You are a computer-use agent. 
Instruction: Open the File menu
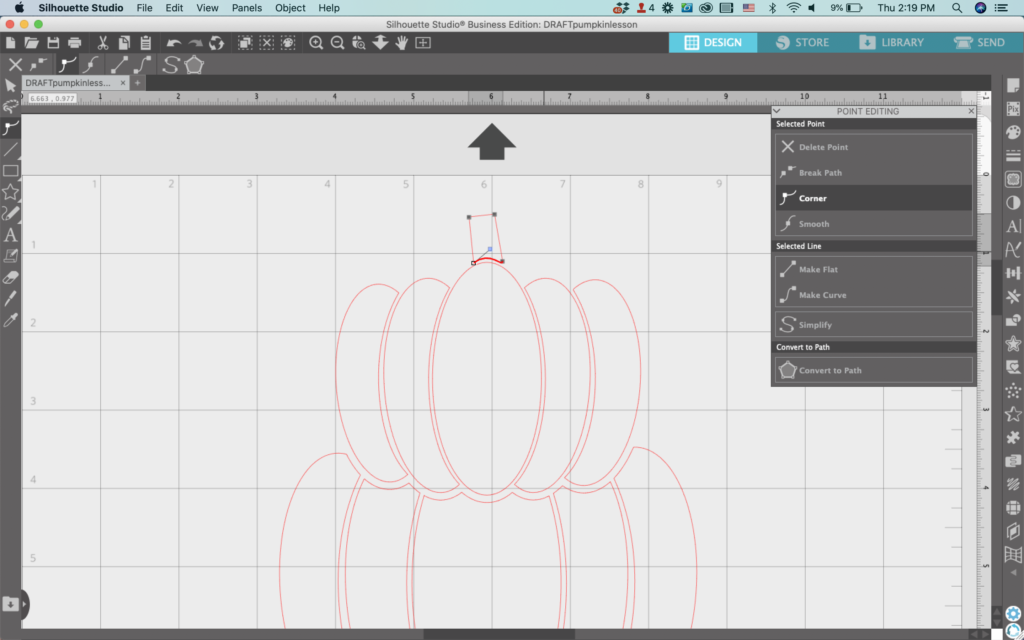coord(144,8)
